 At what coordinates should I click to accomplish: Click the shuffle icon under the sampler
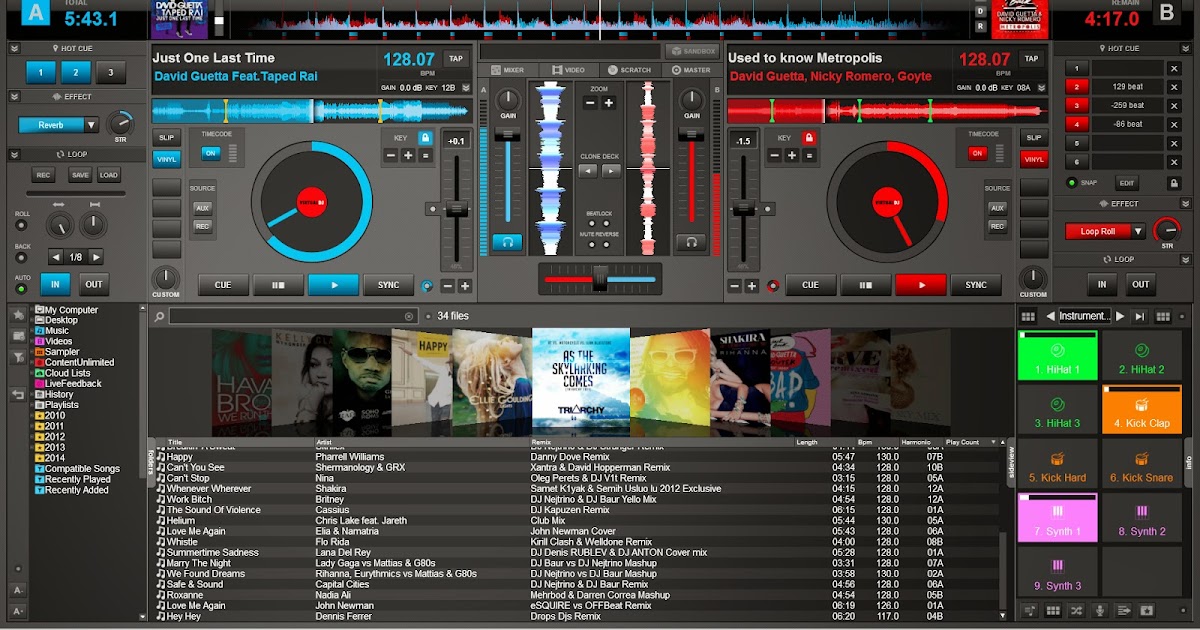[x=1076, y=610]
